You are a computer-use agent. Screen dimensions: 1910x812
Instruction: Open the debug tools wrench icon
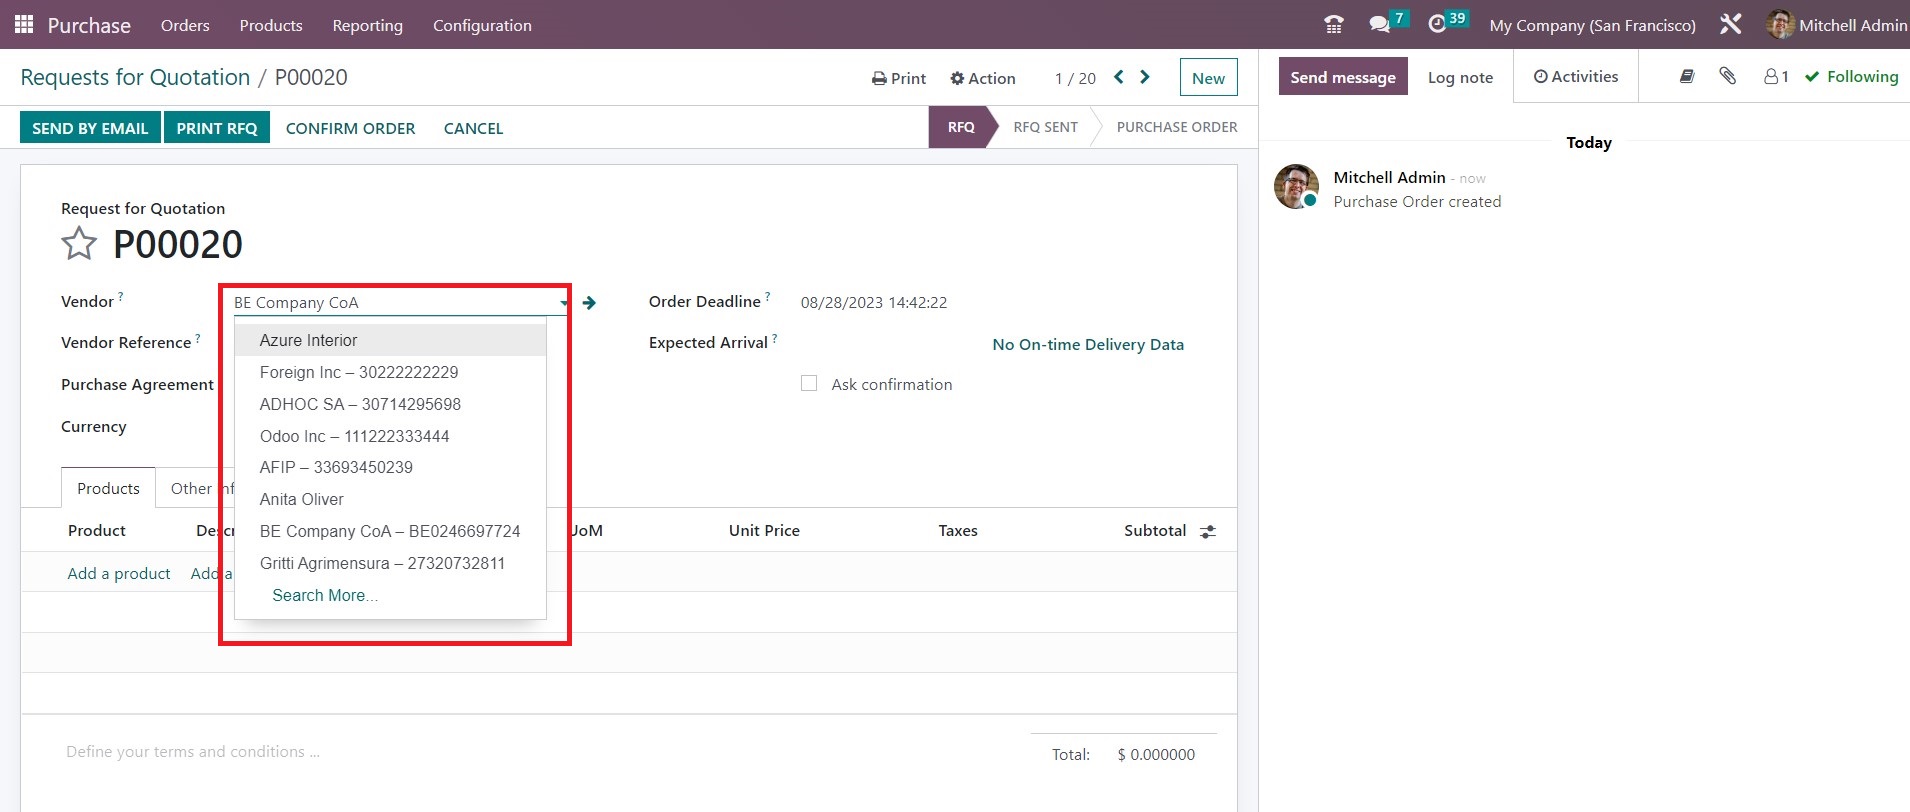pyautogui.click(x=1730, y=25)
